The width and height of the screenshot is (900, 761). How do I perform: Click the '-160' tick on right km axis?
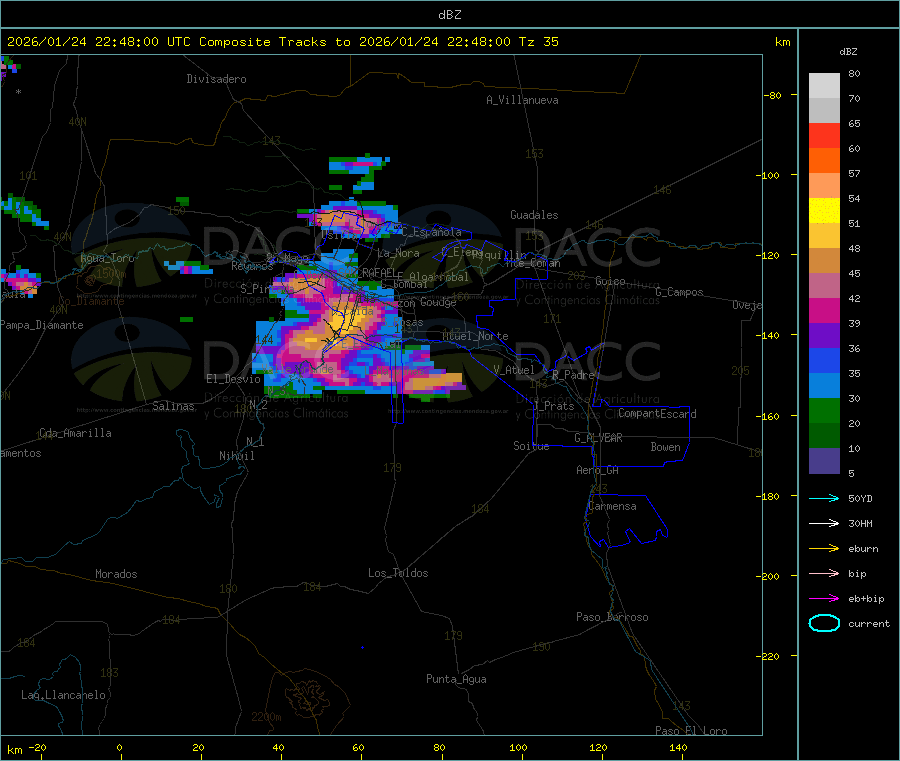[x=770, y=416]
